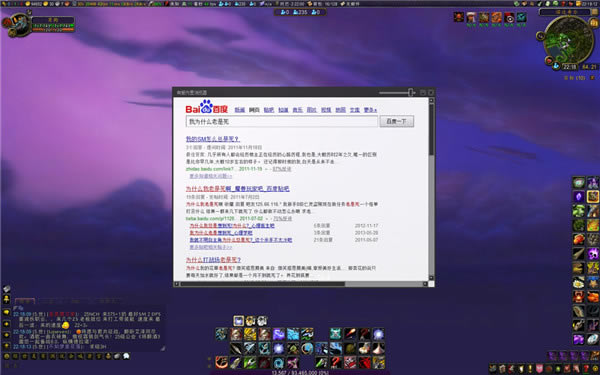Click the gold-bordered icon on right action bar
Screen dimensions: 600x375
pos(593,197)
